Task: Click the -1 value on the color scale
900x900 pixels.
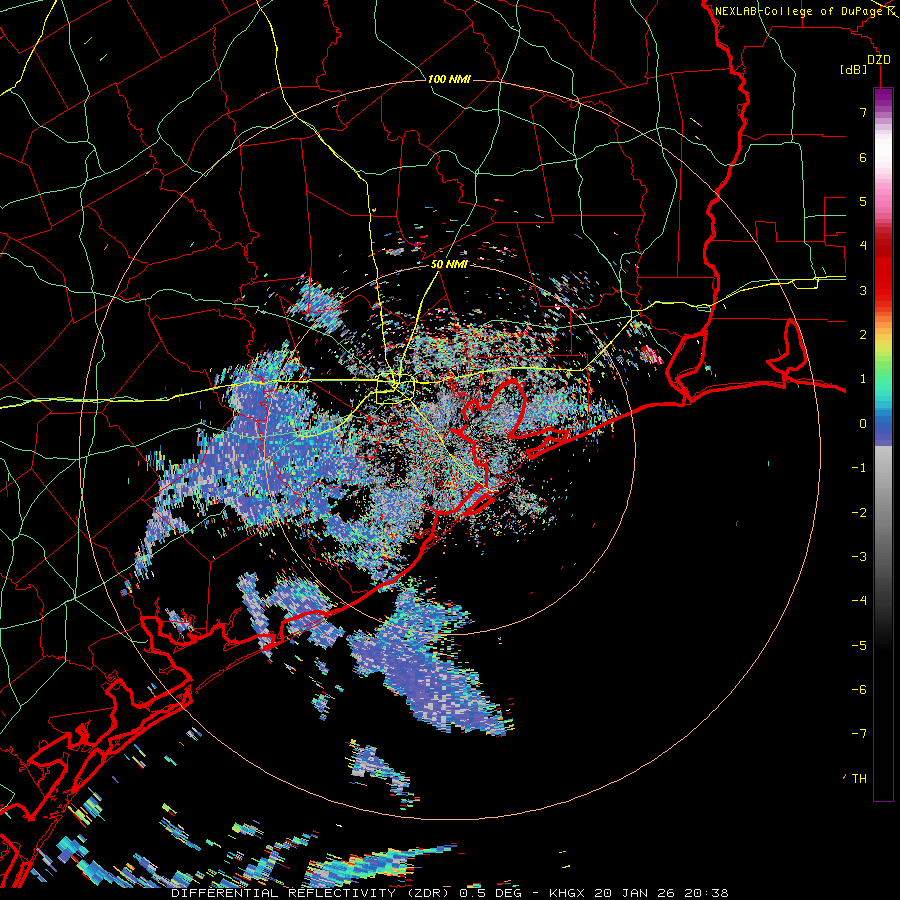Action: (x=859, y=468)
